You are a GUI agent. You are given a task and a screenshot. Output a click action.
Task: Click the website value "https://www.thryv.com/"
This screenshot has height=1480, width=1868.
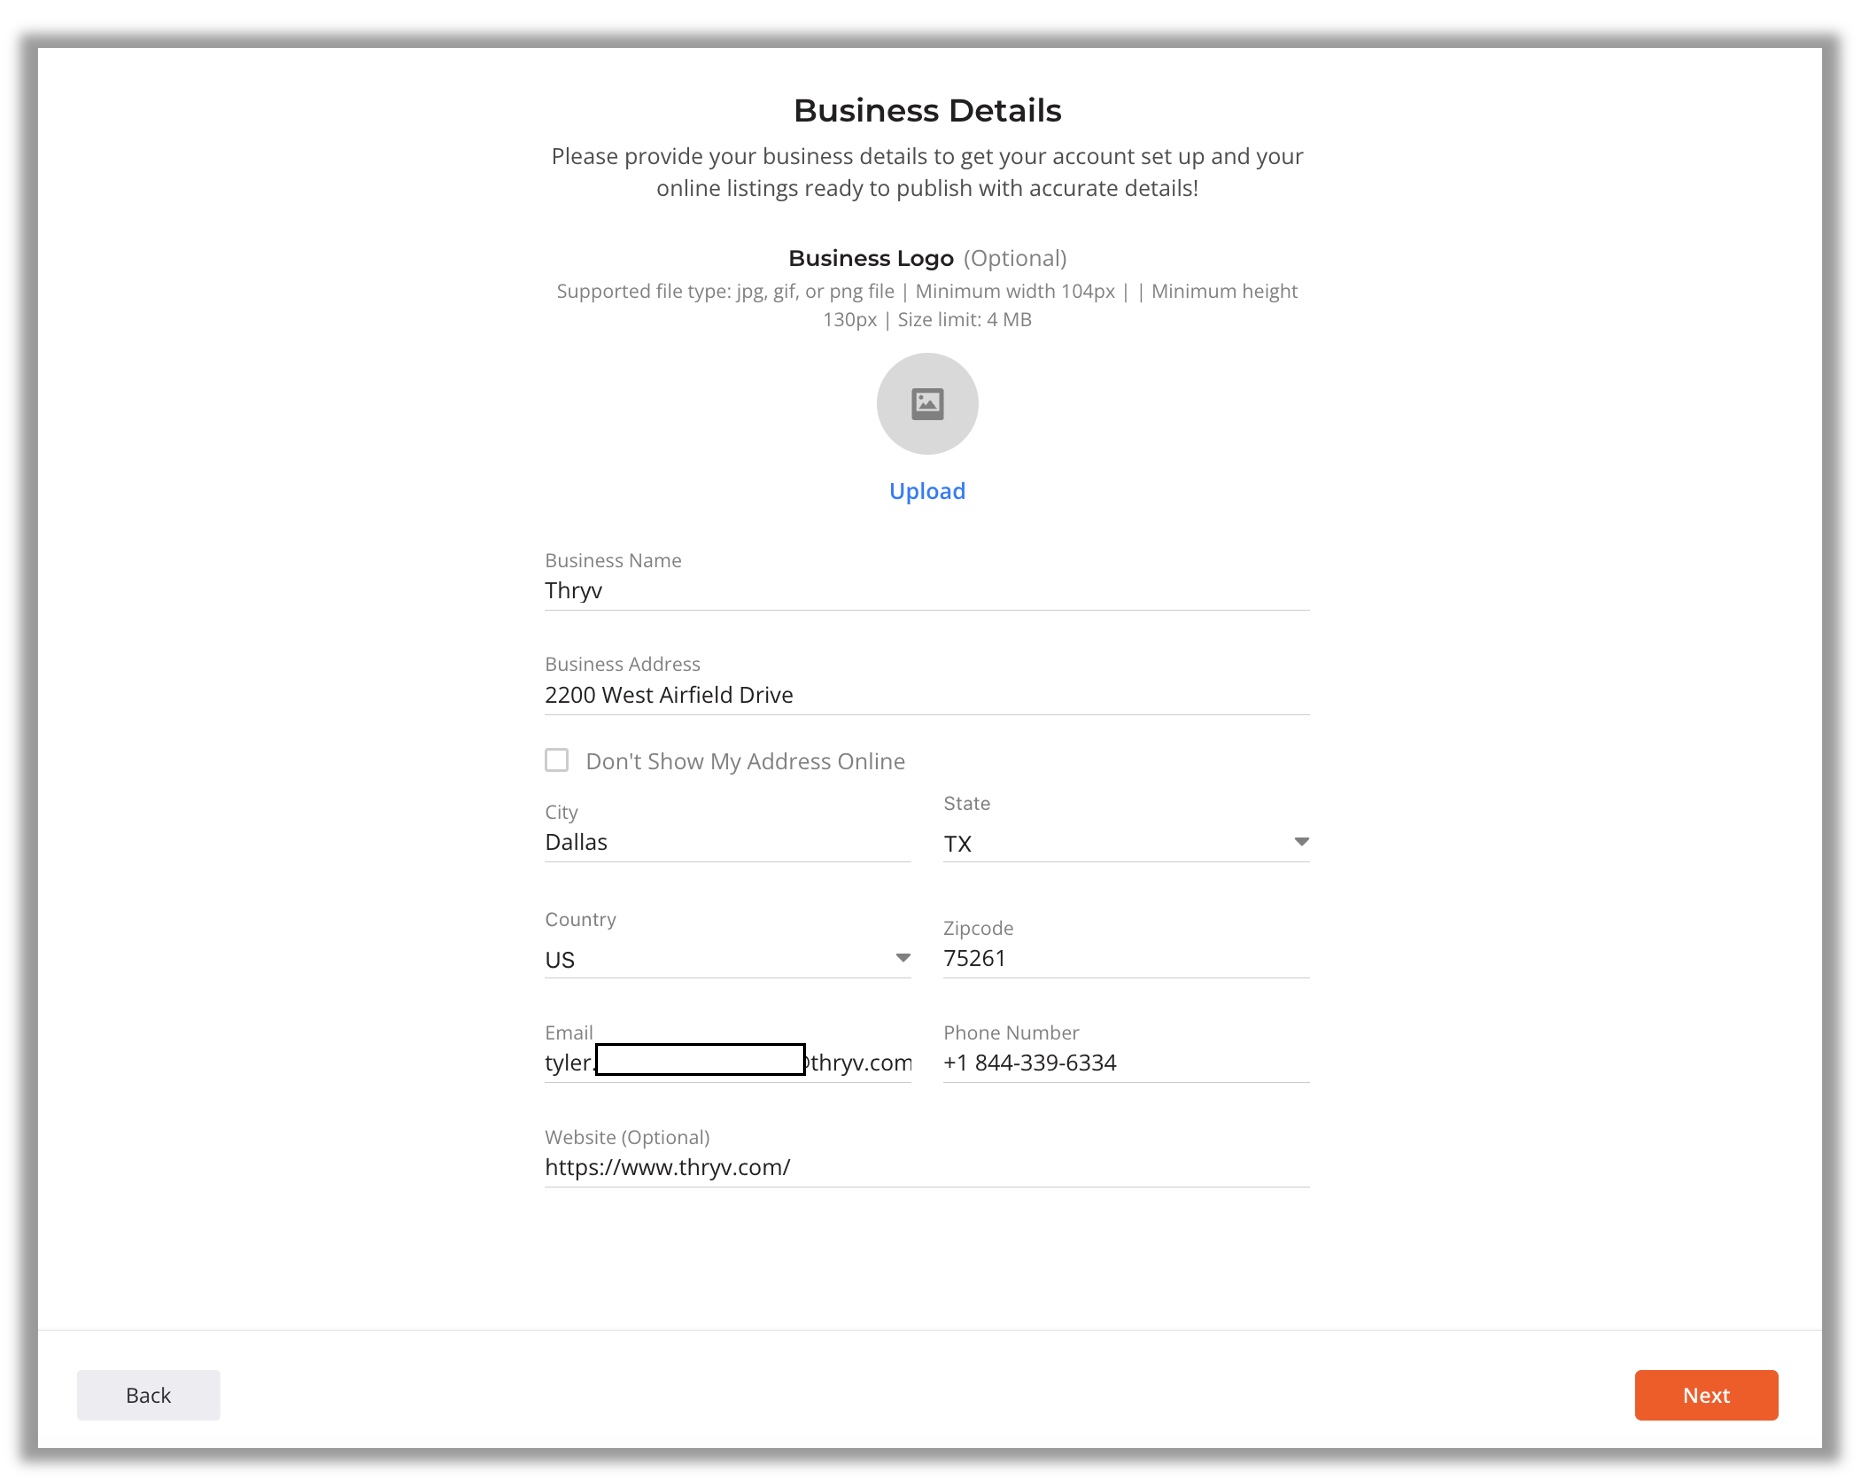tap(667, 1166)
